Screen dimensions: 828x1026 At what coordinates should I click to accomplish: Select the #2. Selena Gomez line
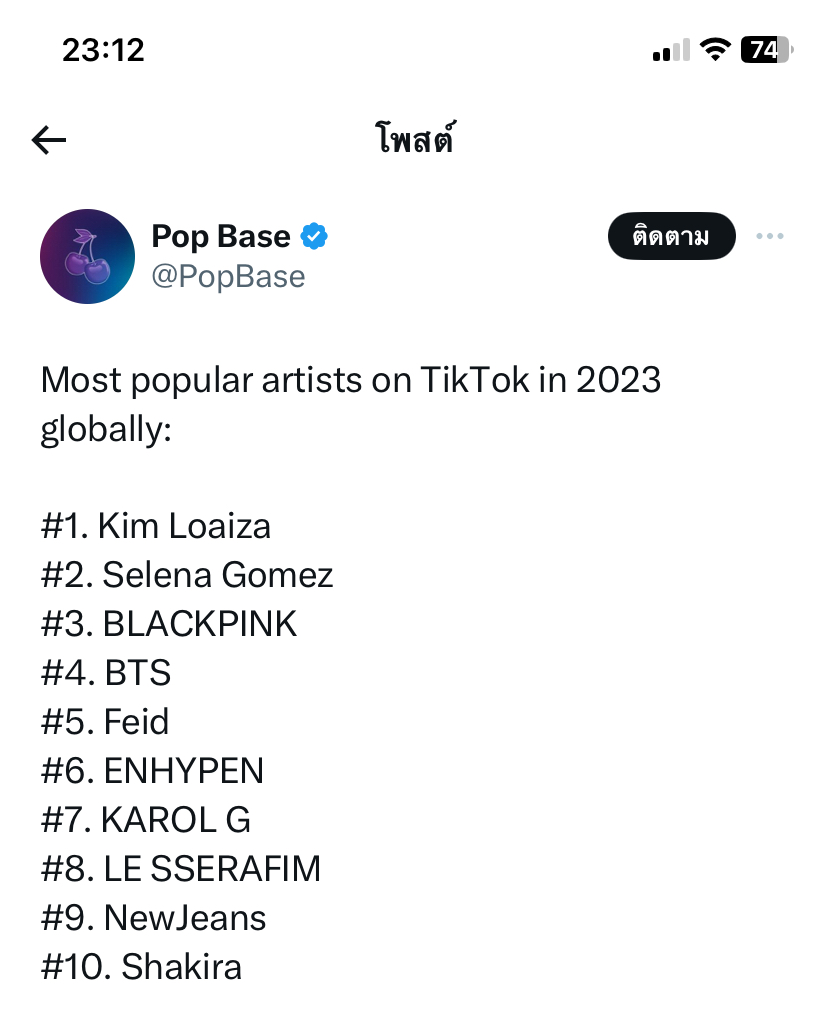pos(187,575)
